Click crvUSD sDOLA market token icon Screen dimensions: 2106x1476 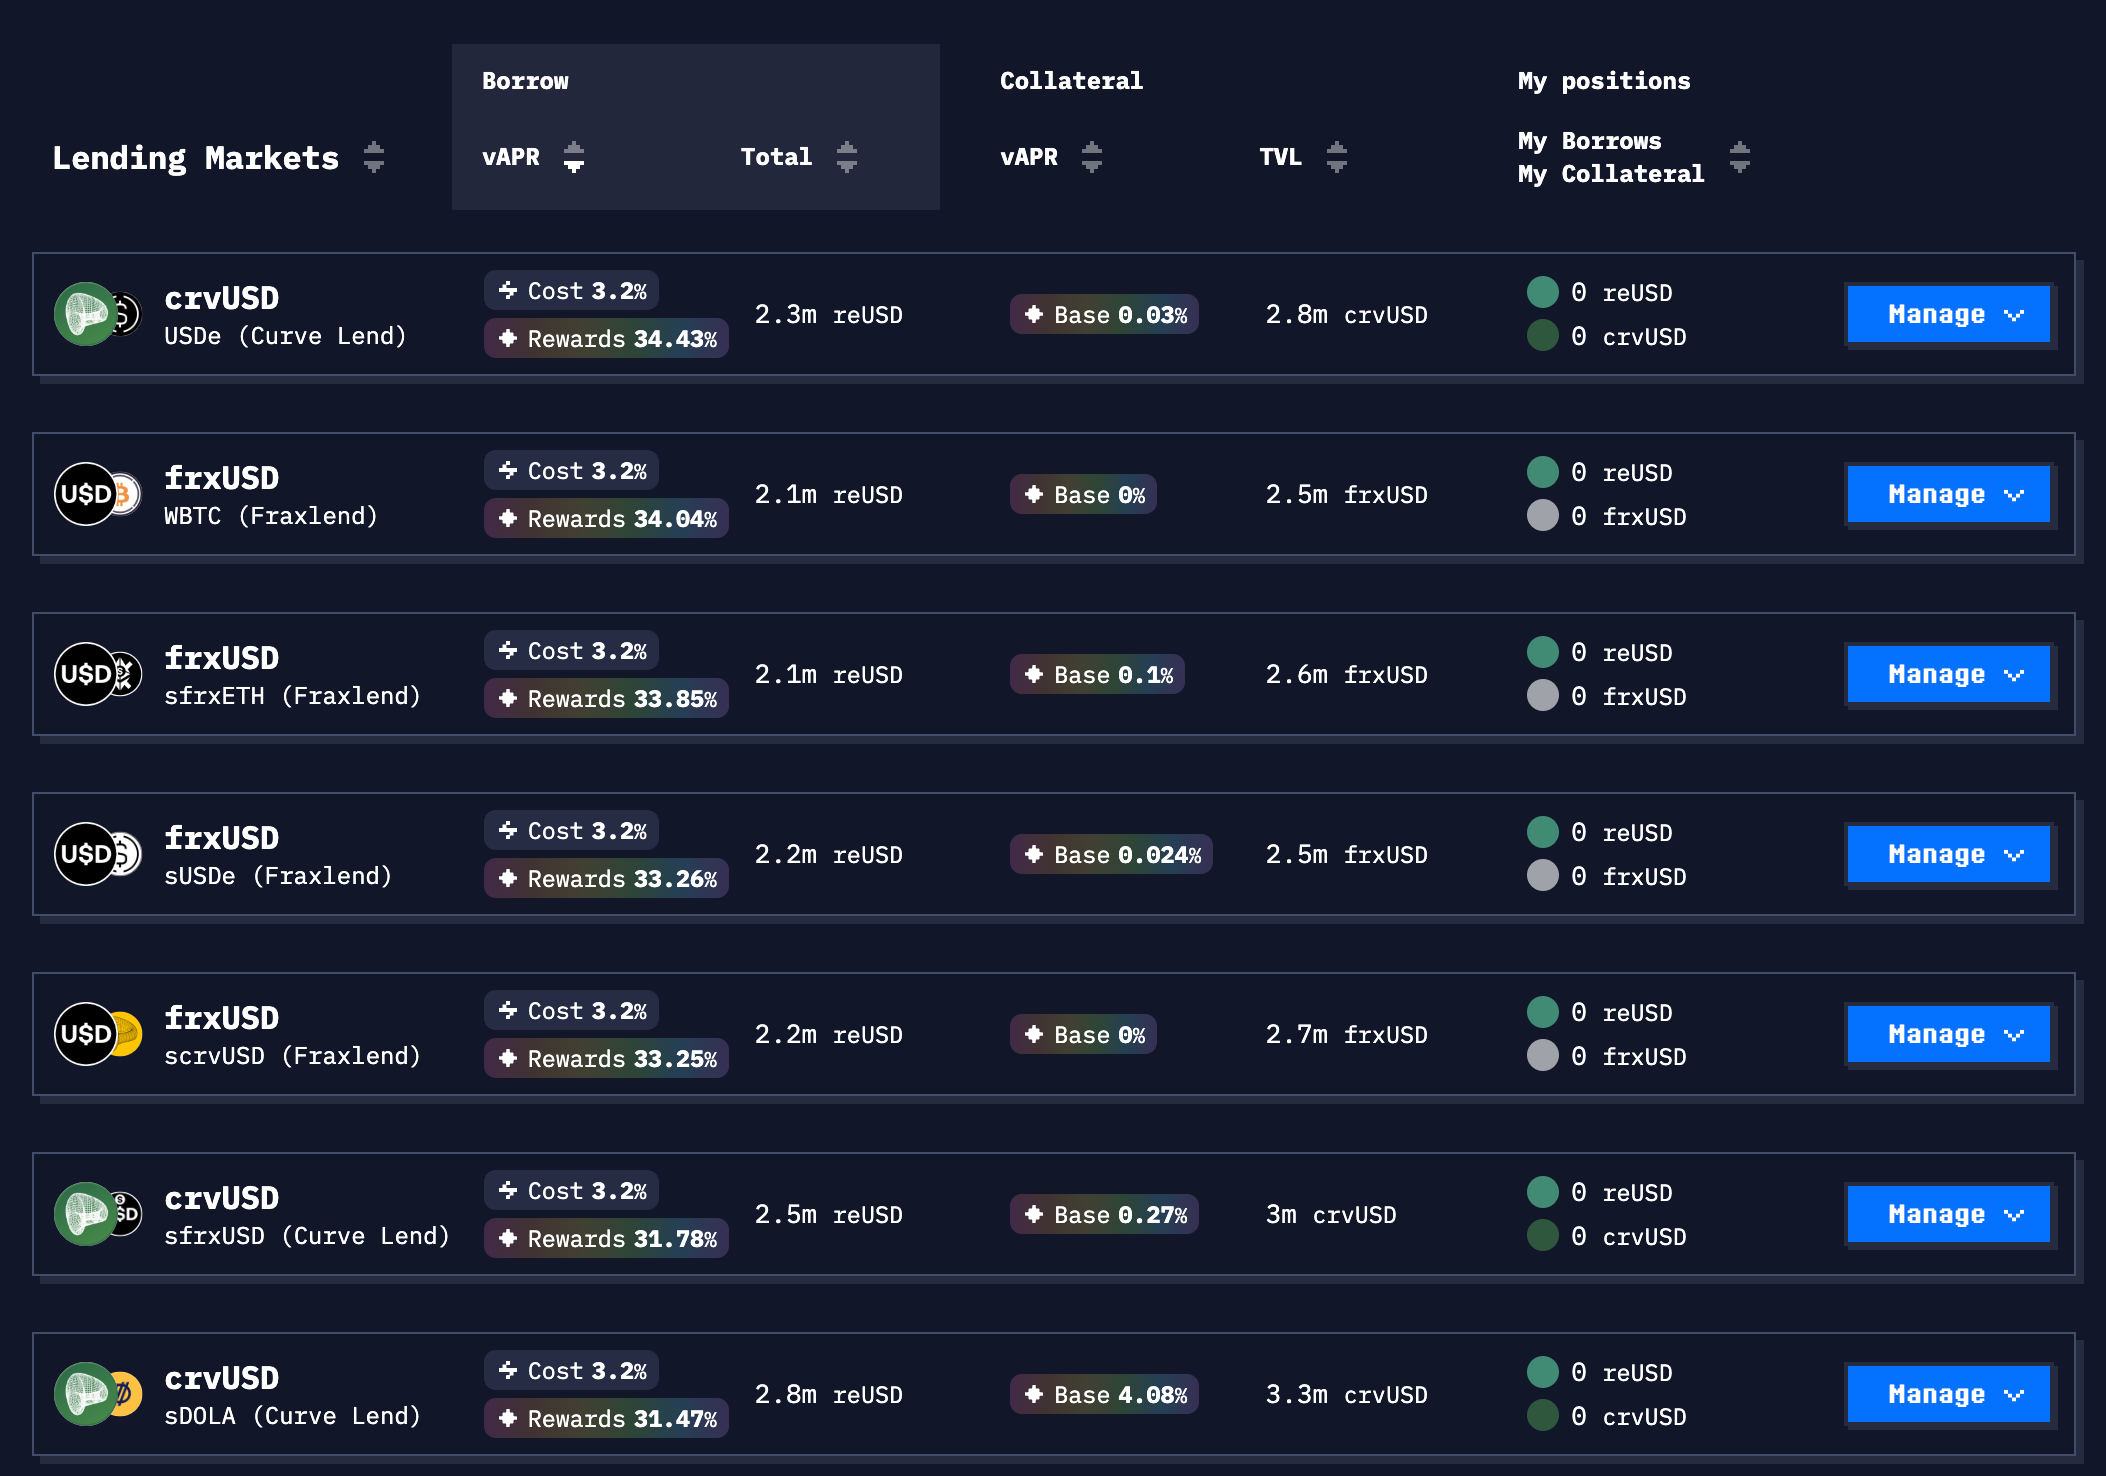[x=98, y=1394]
